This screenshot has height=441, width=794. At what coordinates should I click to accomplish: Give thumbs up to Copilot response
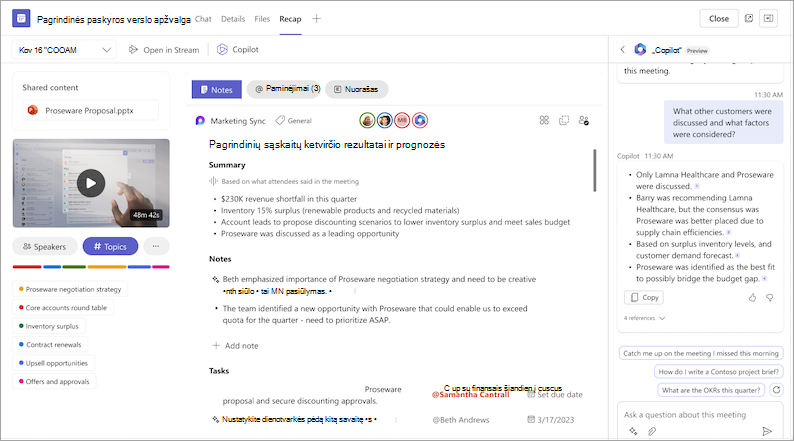click(x=752, y=298)
